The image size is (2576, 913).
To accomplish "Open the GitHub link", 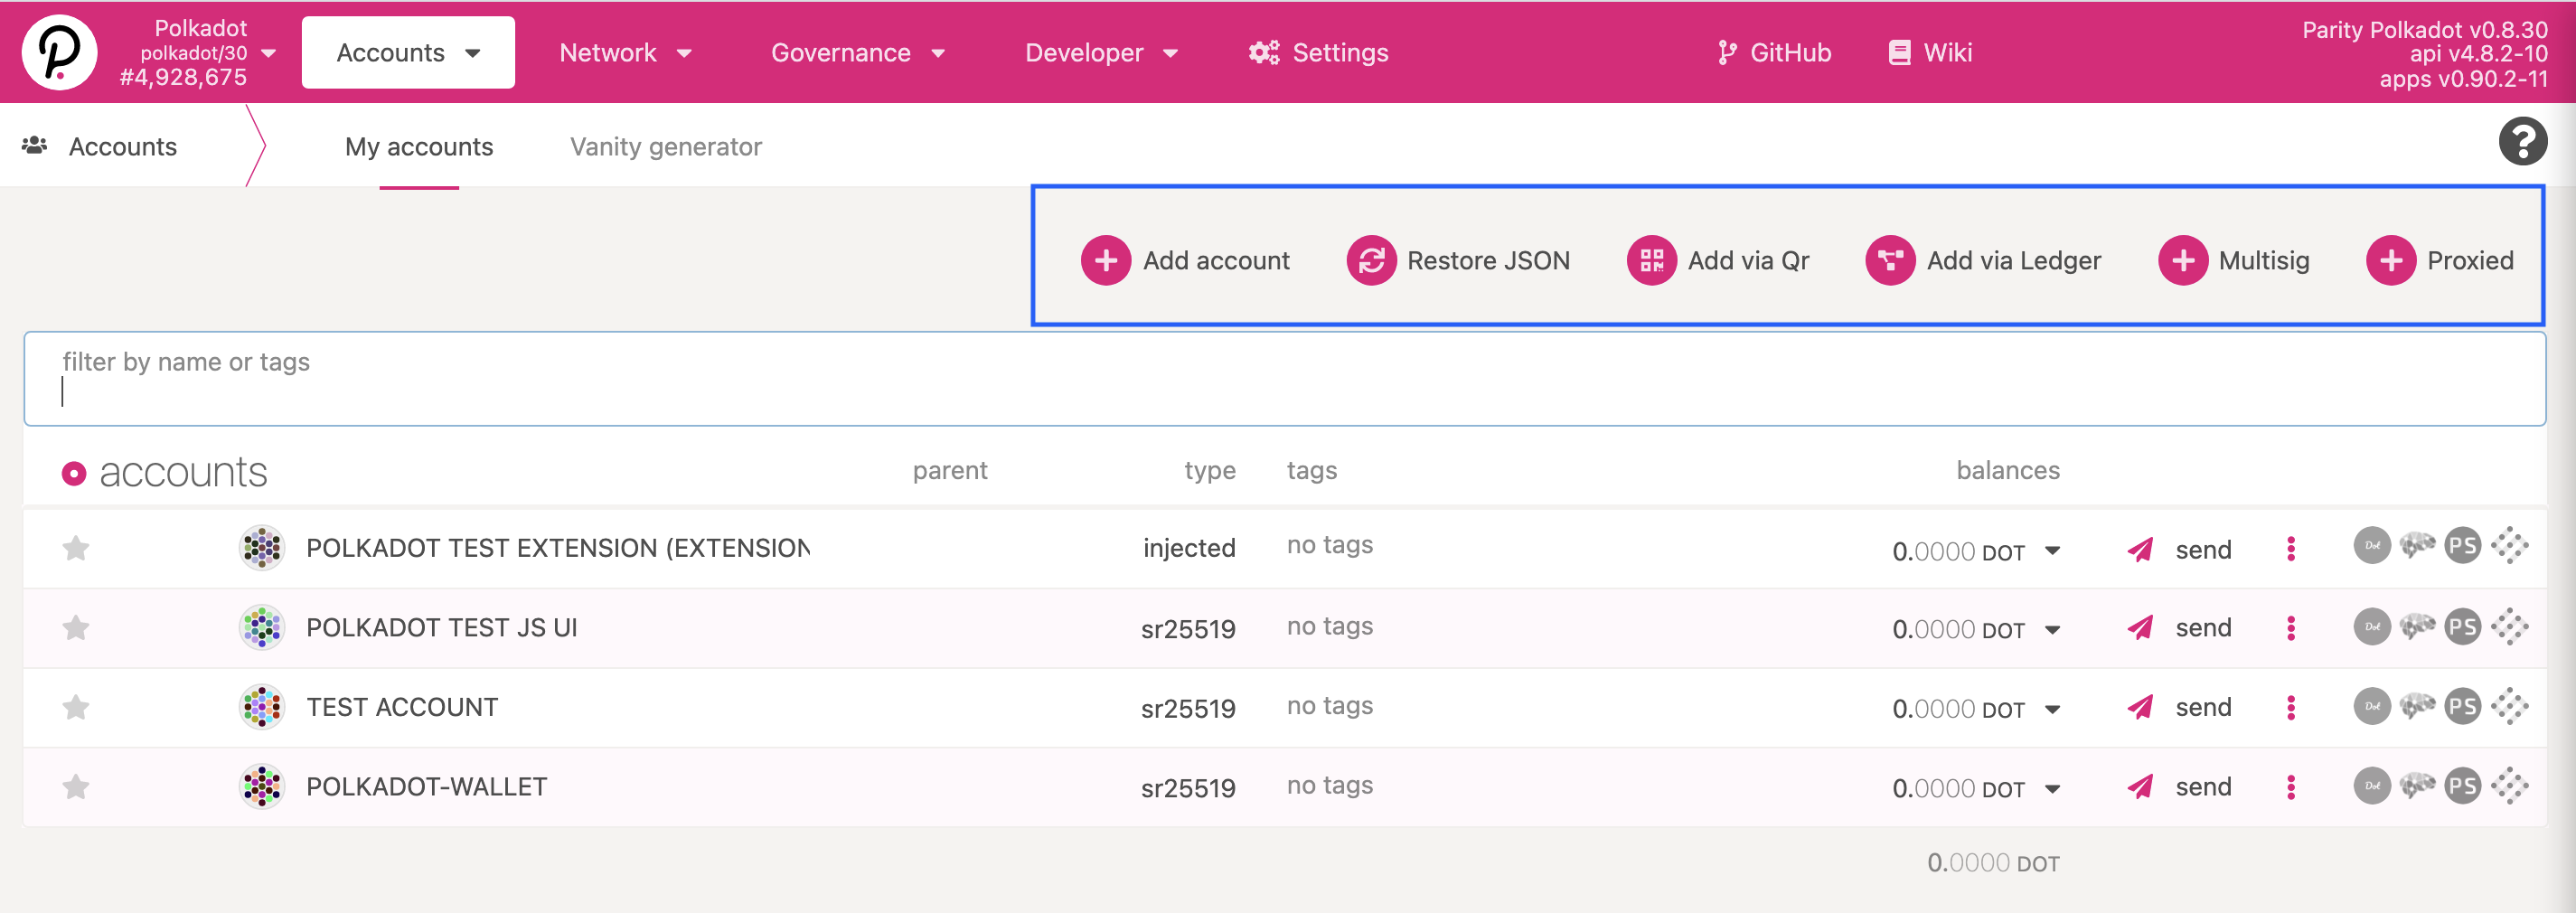I will [x=1774, y=52].
